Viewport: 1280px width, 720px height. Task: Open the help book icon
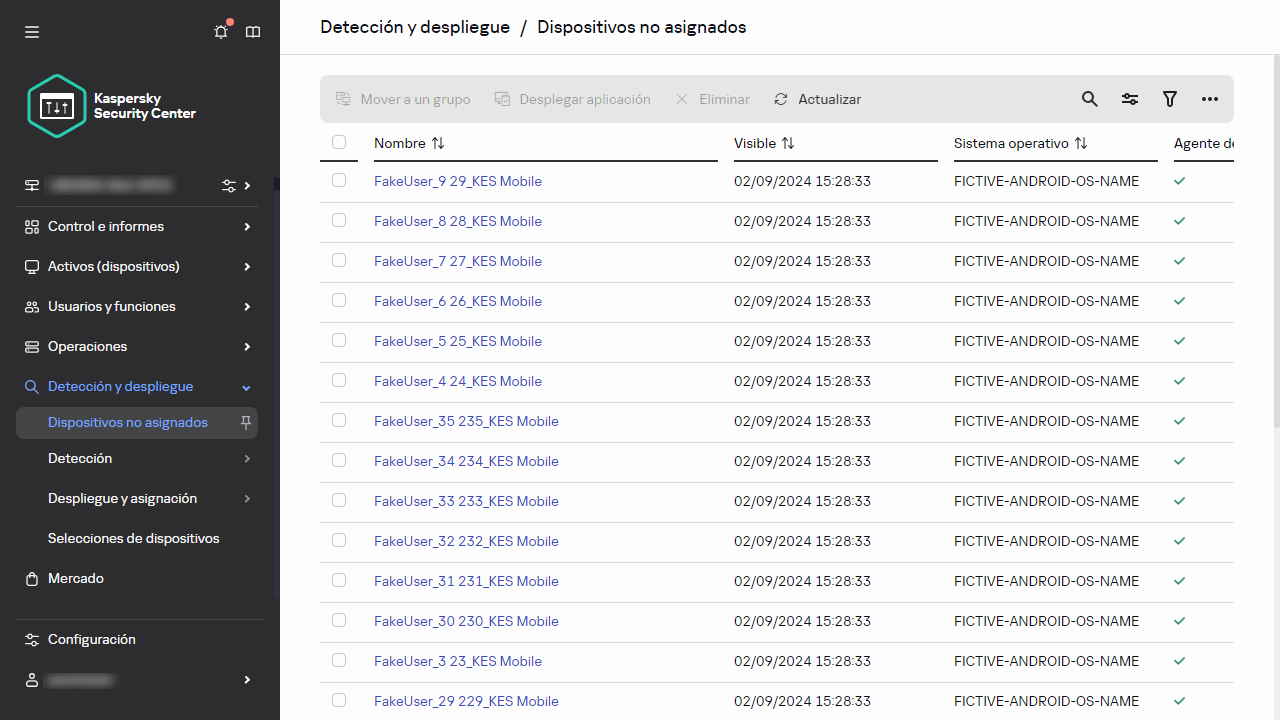coord(253,32)
